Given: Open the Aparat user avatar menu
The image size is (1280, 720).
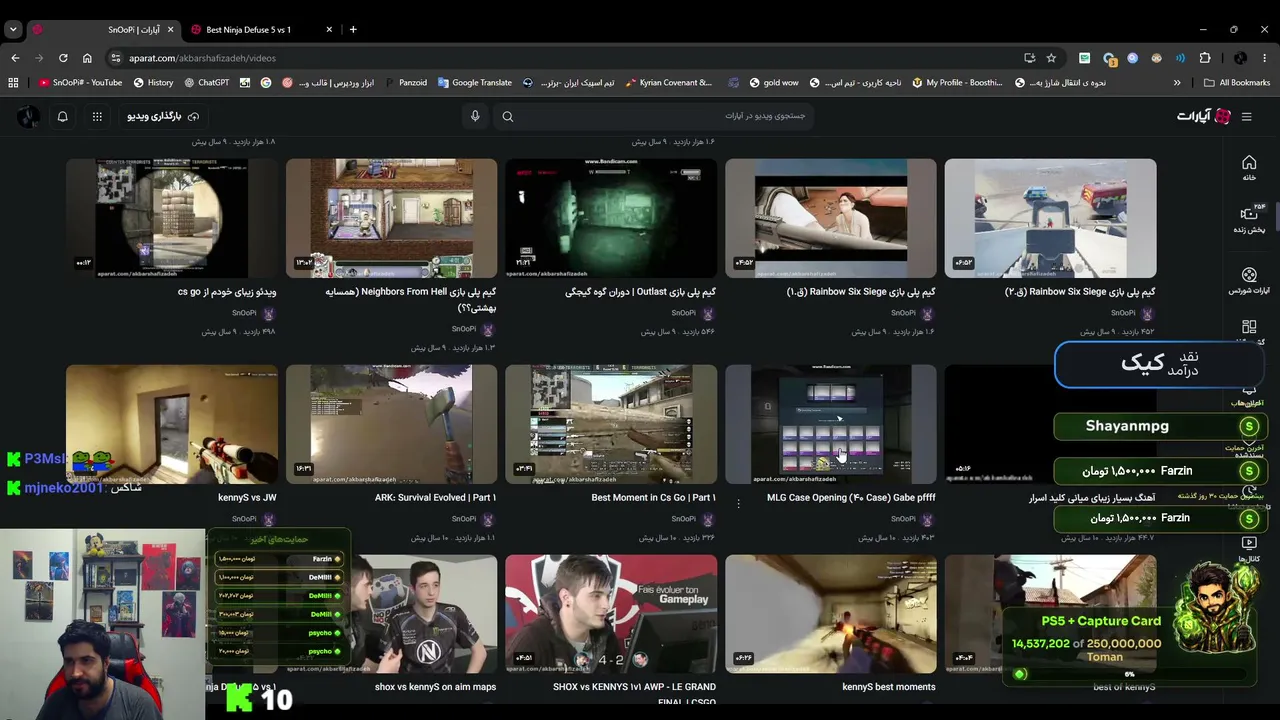Looking at the screenshot, I should point(28,117).
